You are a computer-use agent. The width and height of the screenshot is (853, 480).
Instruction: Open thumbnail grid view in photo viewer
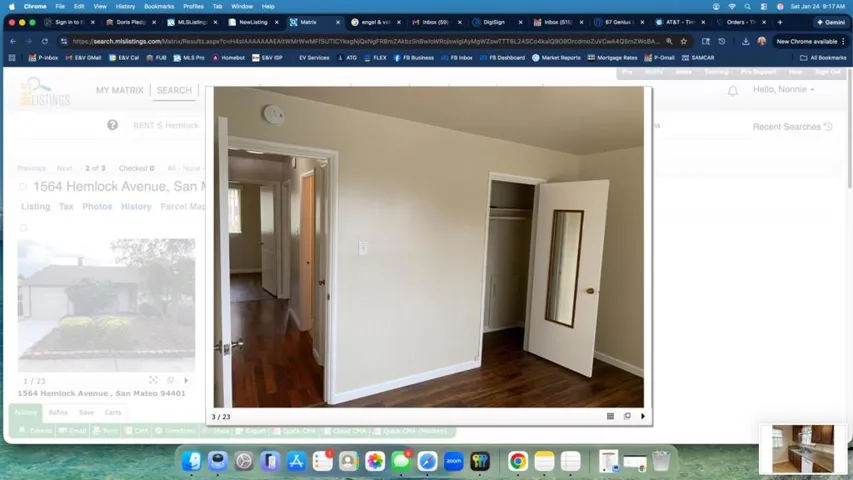point(610,416)
